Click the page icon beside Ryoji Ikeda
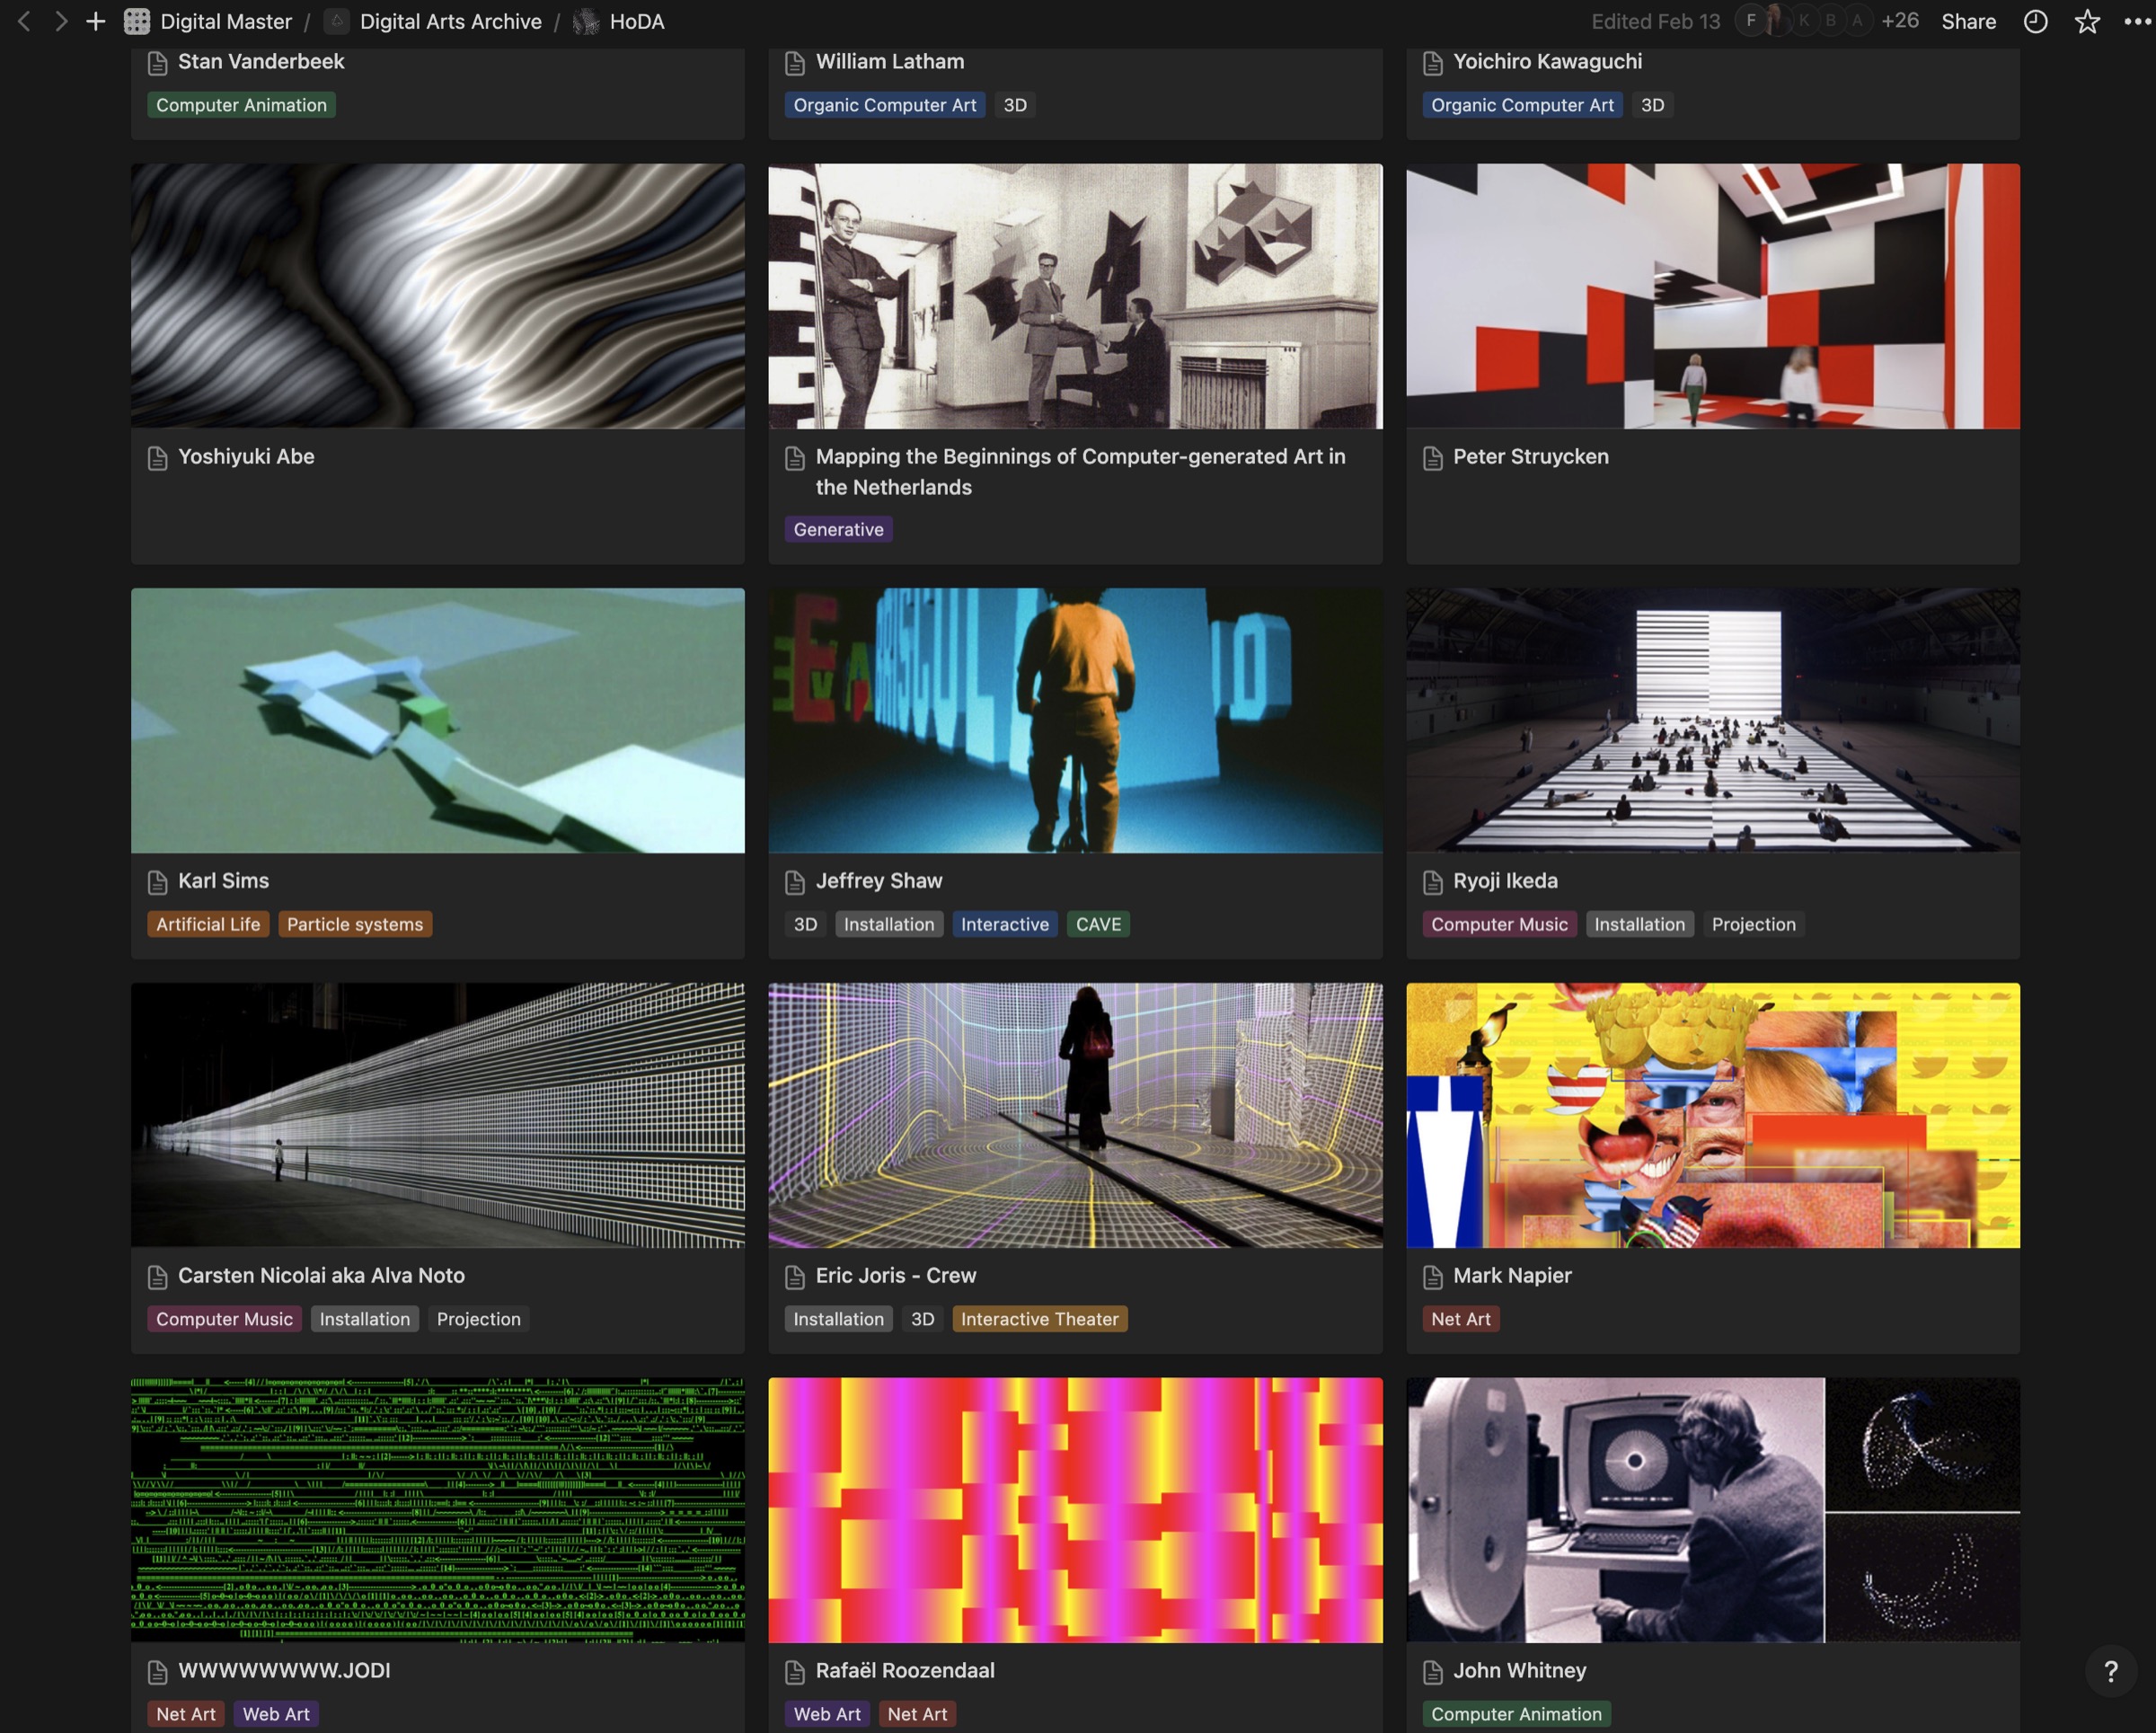 (1432, 882)
